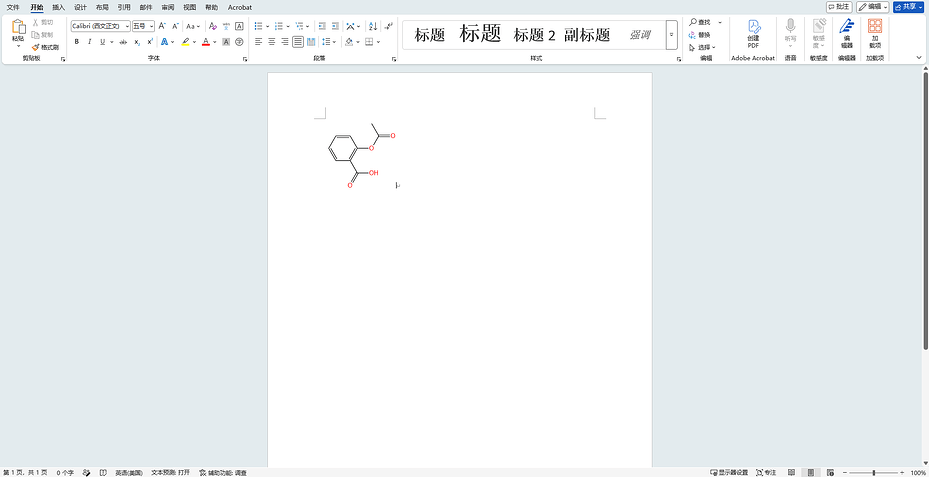Screen dimensions: 929x477
Task: Apply the 标题 2 heading style
Action: point(534,35)
